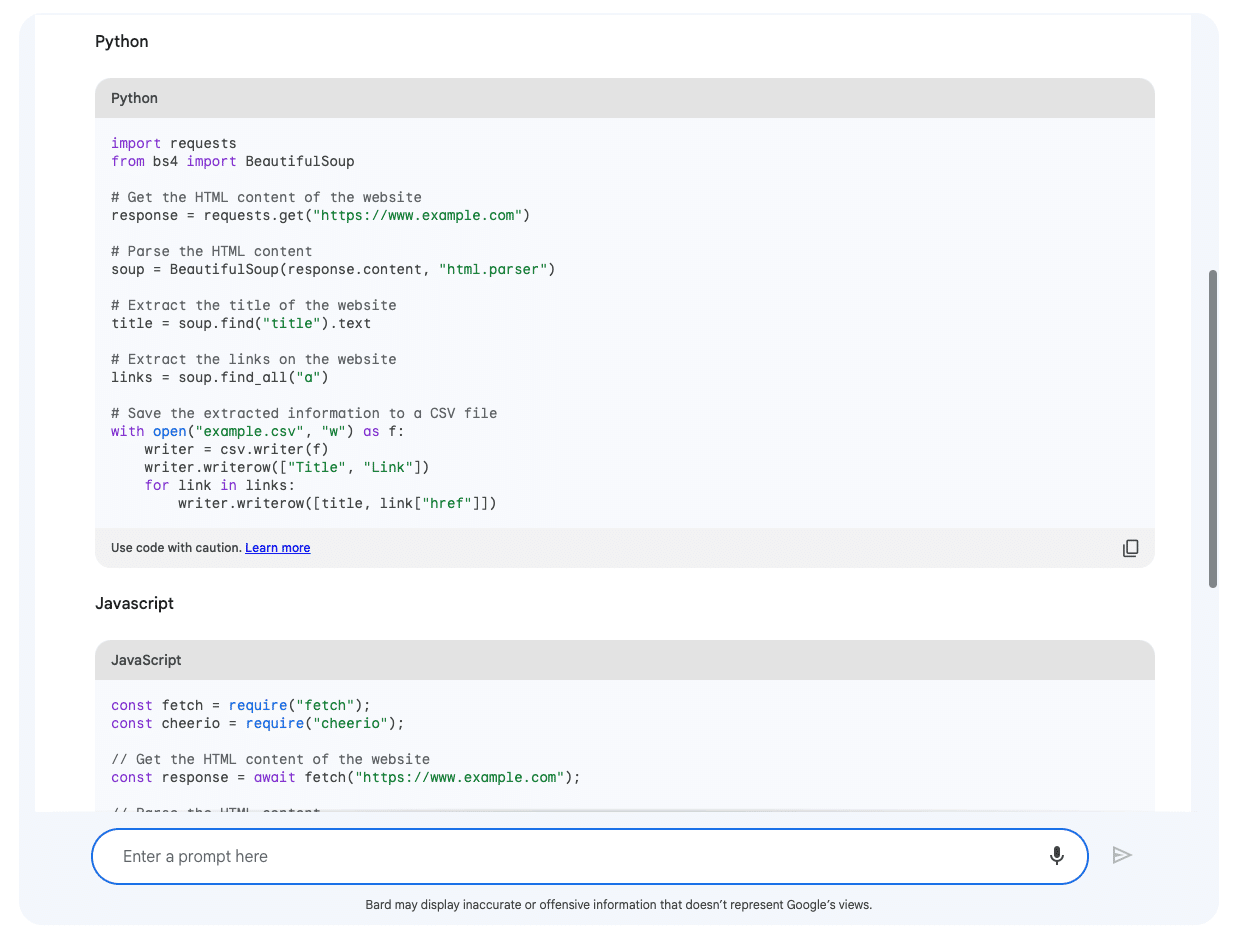Click the 'Use code with caution' text
The image size is (1238, 942).
tap(176, 548)
